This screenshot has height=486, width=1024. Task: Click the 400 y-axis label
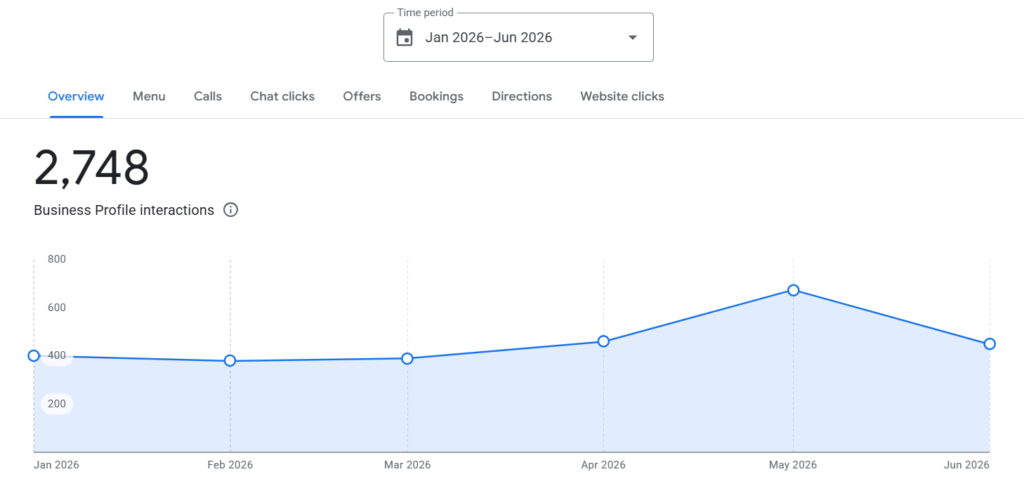pos(57,355)
